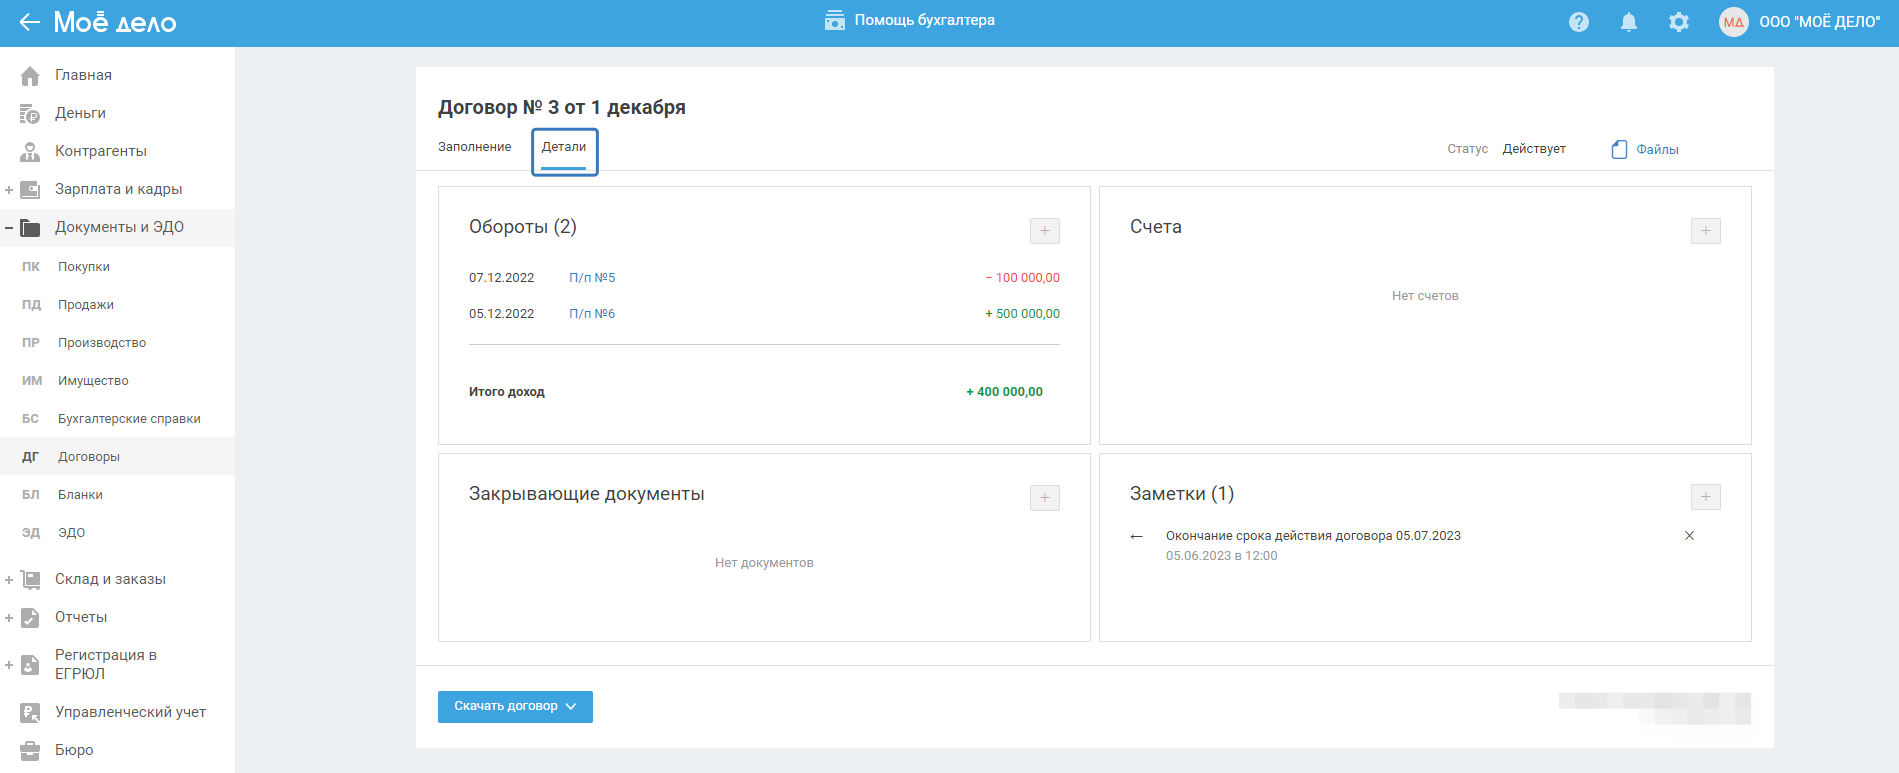Click the date 07.12.2022

coord(502,278)
